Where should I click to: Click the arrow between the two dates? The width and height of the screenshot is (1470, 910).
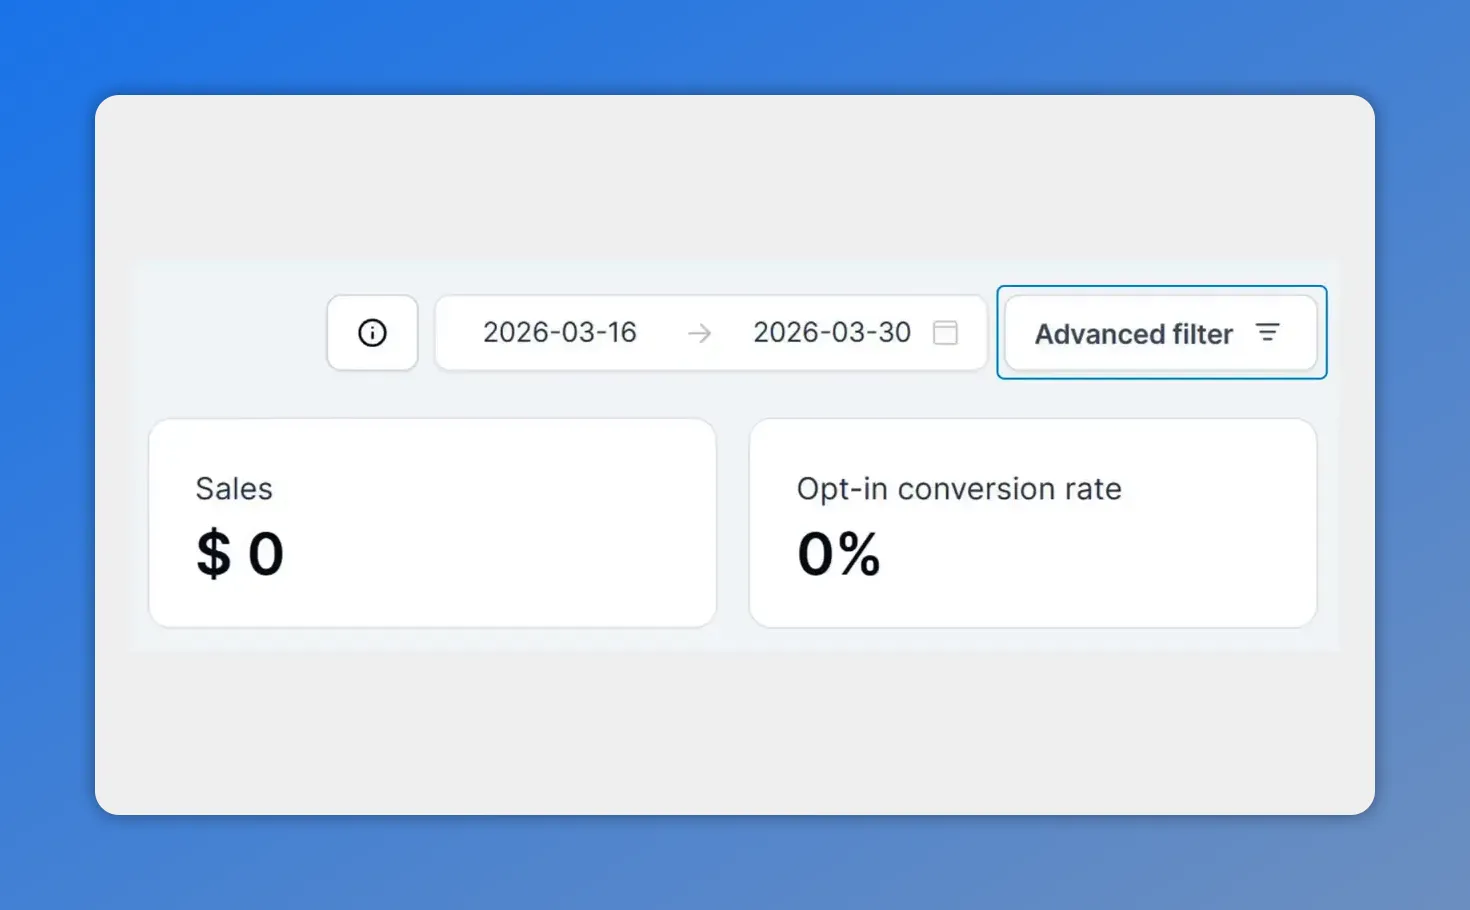(x=699, y=333)
